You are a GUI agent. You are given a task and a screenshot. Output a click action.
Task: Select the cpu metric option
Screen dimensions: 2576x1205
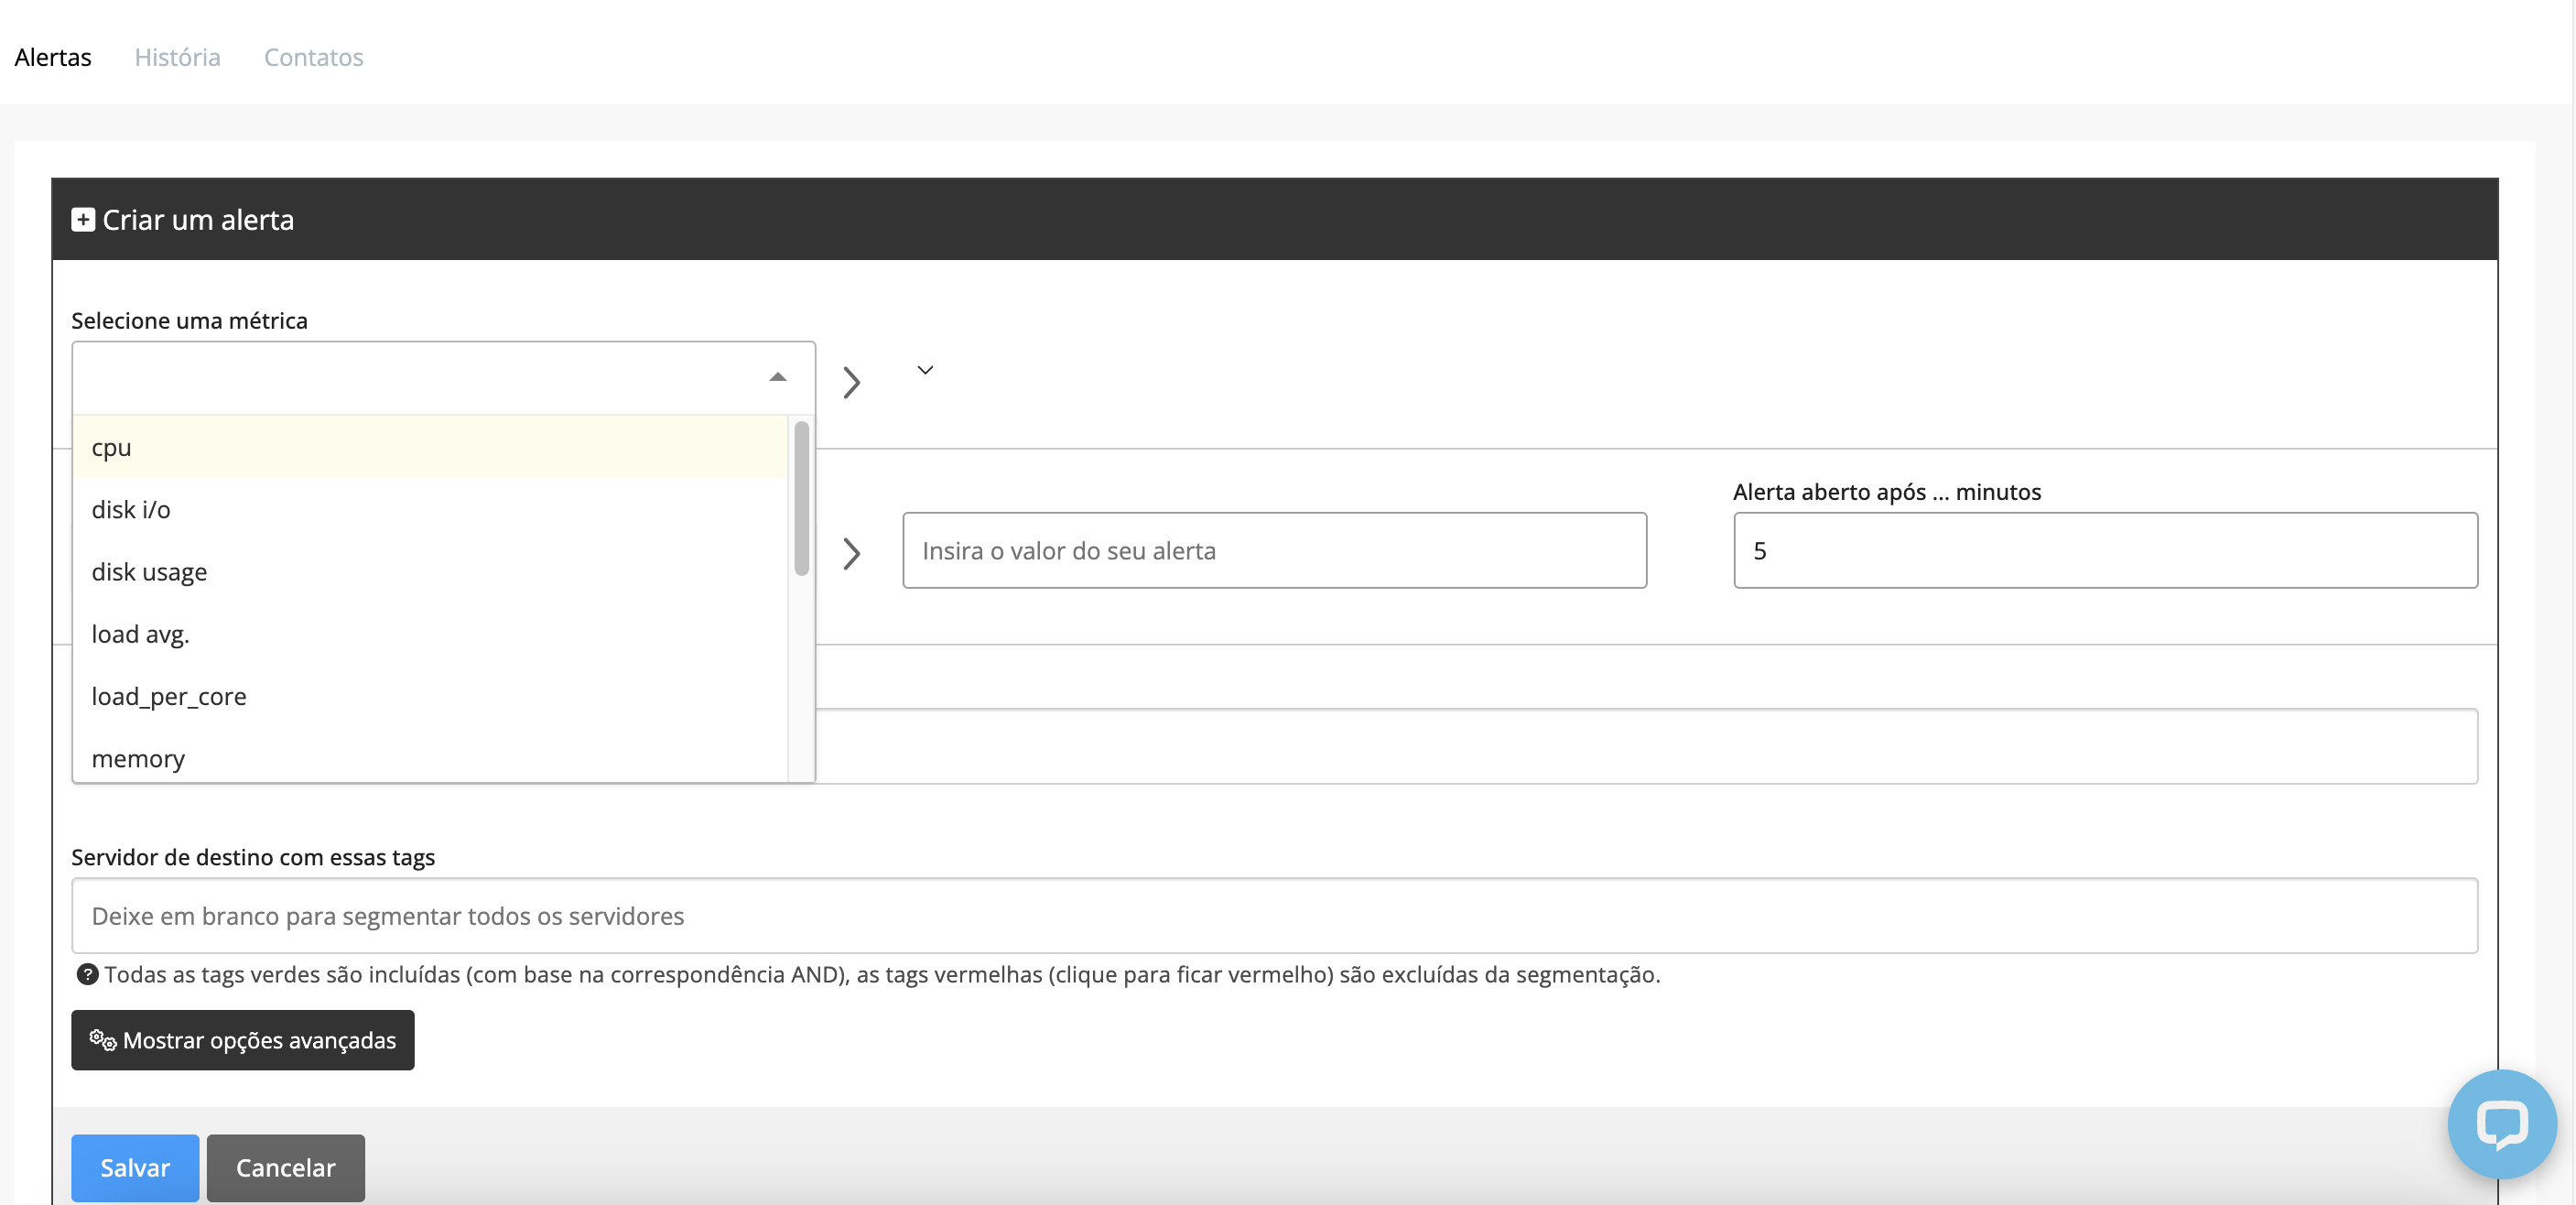point(430,447)
